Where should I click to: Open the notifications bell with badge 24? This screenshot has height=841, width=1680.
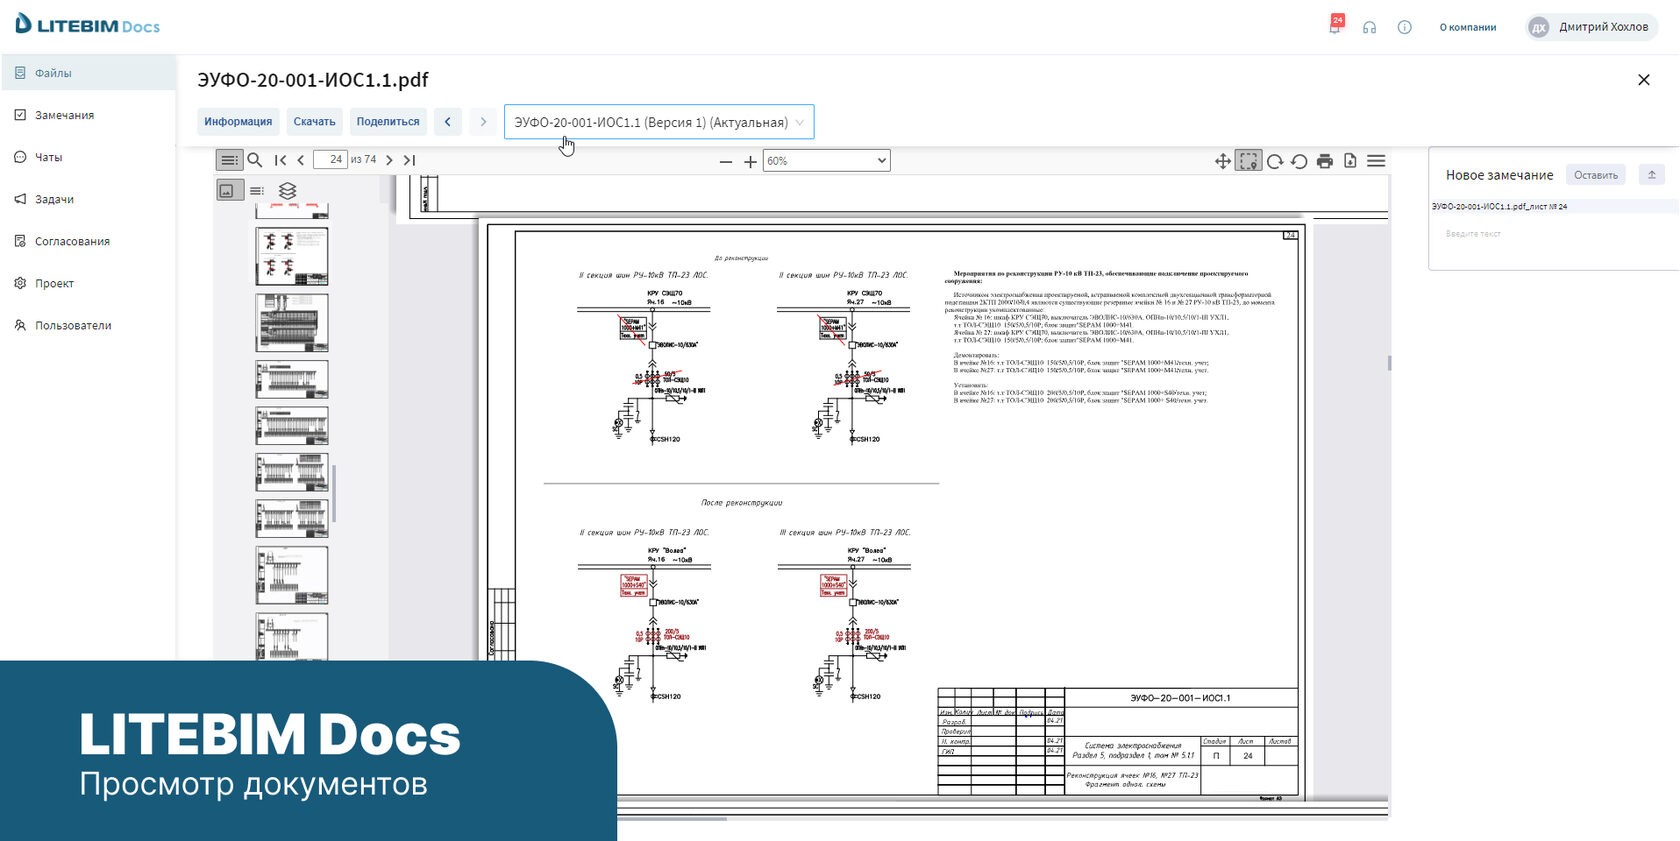pos(1335,25)
